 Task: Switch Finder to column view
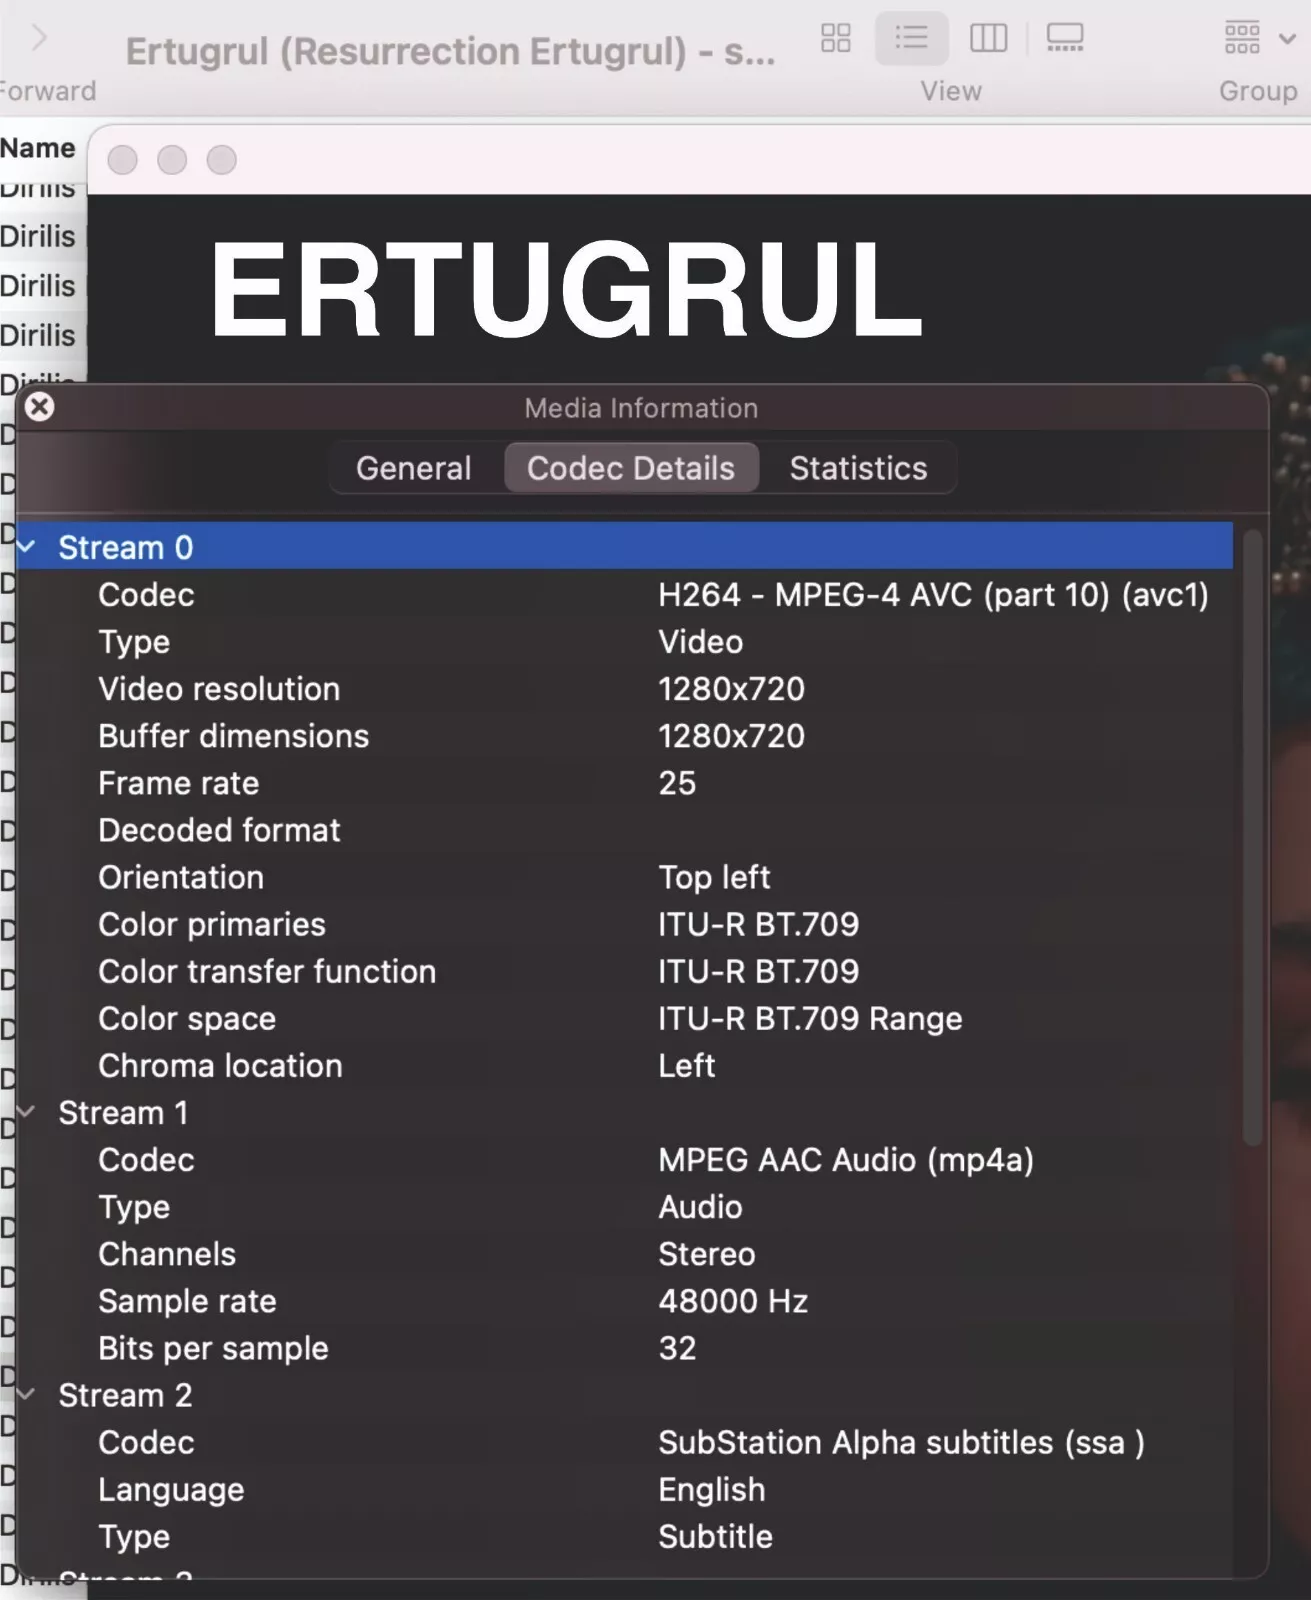988,38
